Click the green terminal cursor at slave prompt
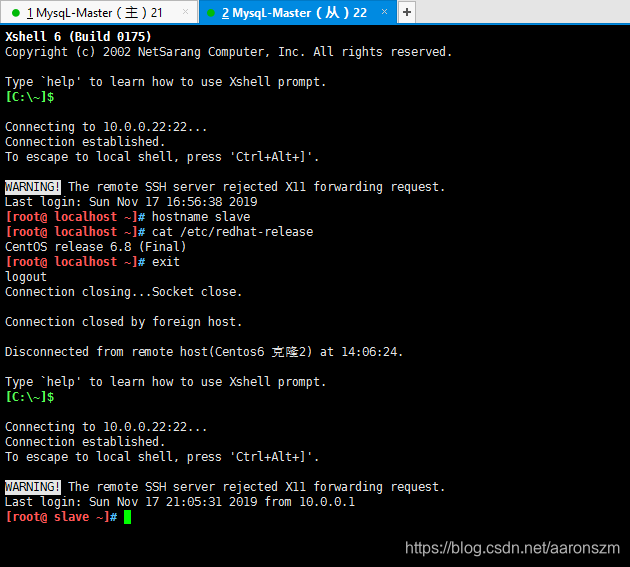The width and height of the screenshot is (630, 567). tap(127, 517)
